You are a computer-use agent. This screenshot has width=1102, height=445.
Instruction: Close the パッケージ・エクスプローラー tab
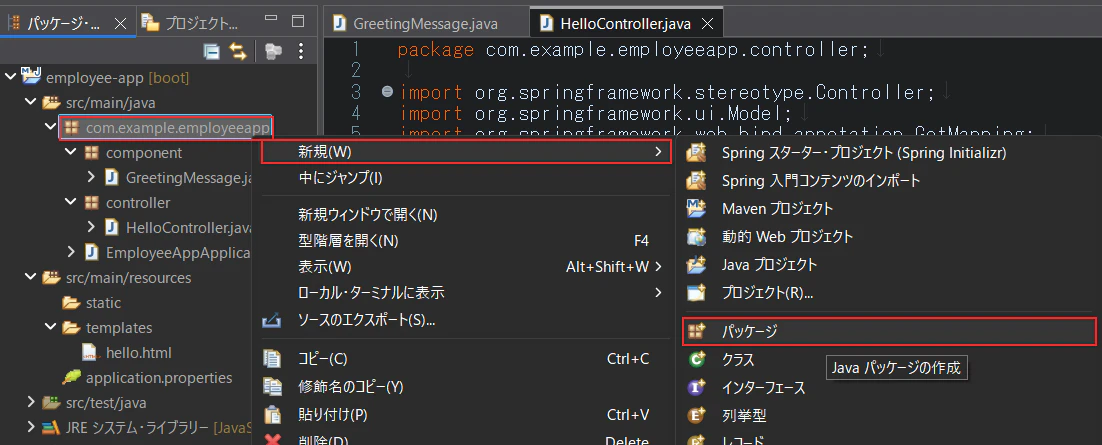point(120,23)
